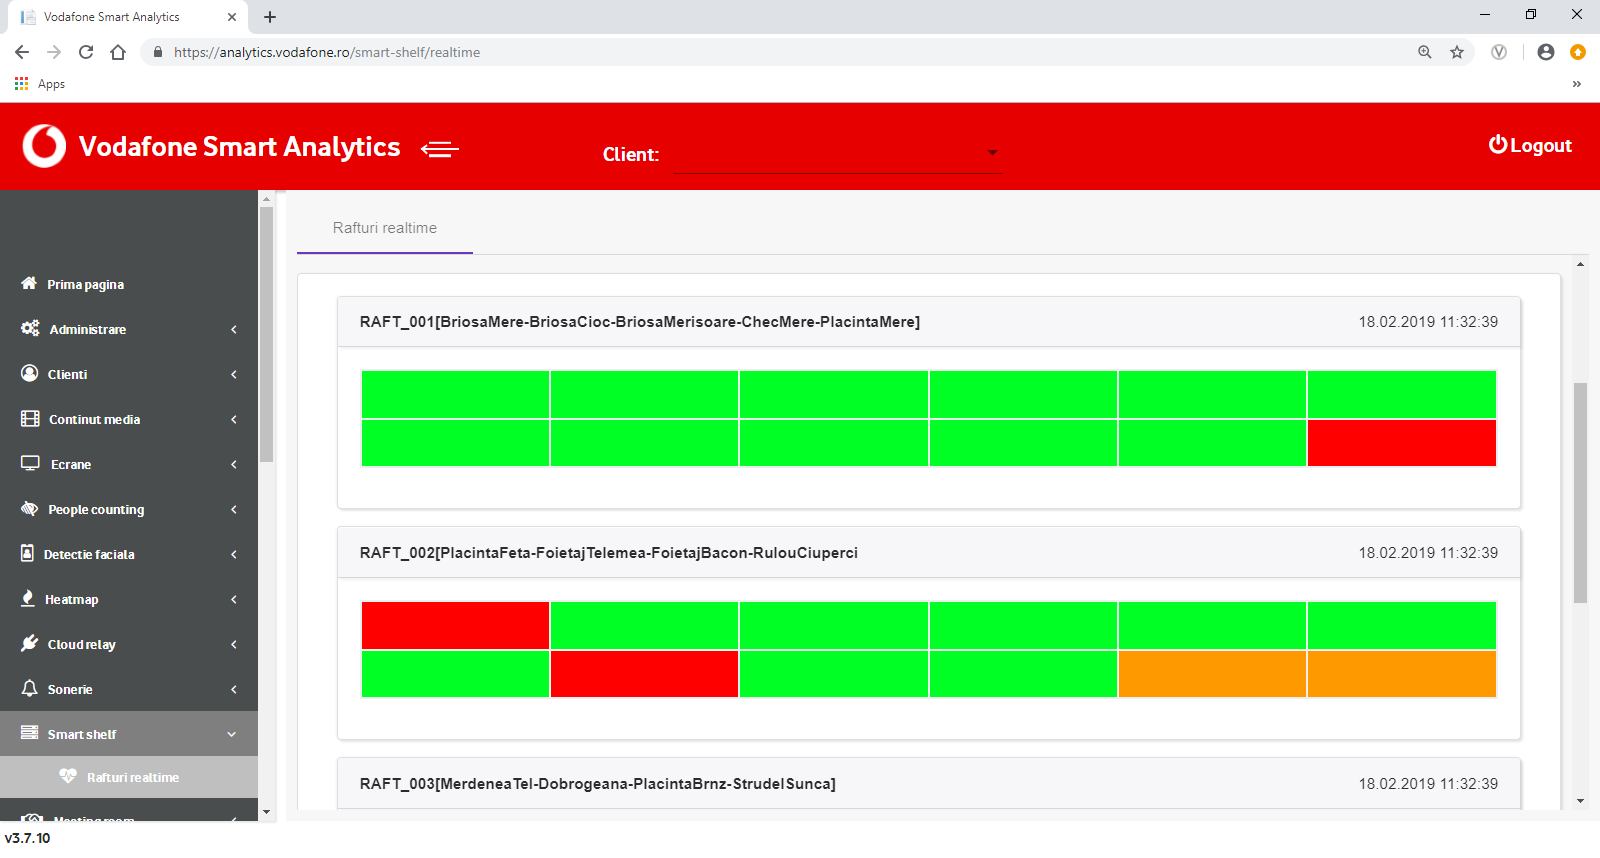This screenshot has height=858, width=1600.
Task: Click the browser forward arrow
Action: 54,52
